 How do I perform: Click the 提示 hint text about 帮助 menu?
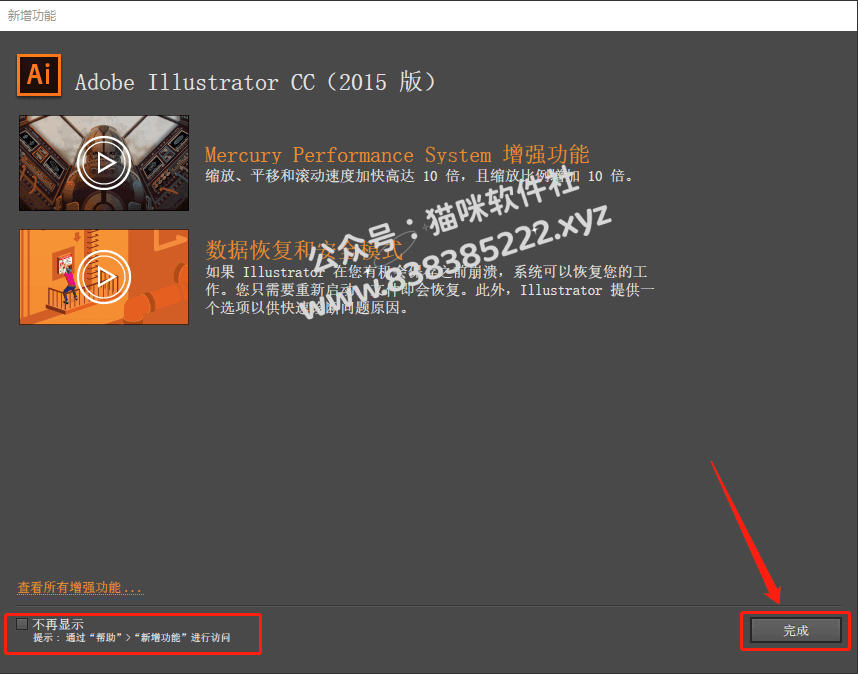(132, 638)
